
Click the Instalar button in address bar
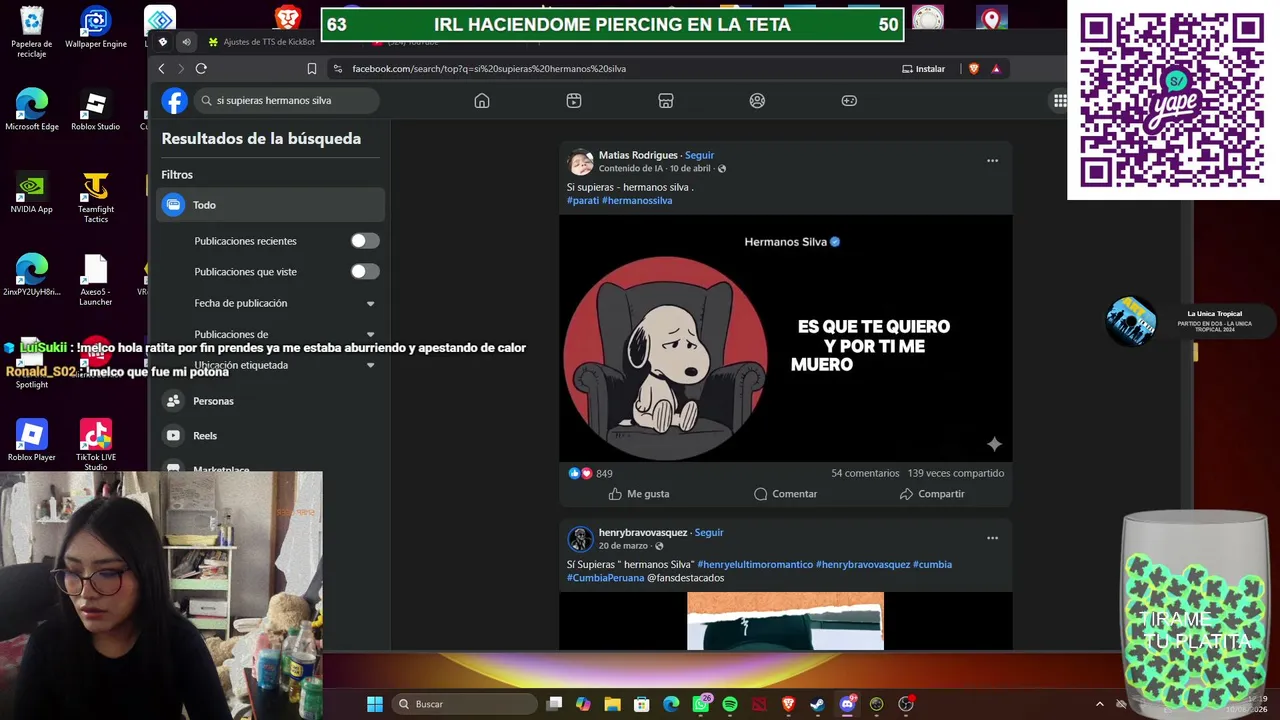coord(923,69)
